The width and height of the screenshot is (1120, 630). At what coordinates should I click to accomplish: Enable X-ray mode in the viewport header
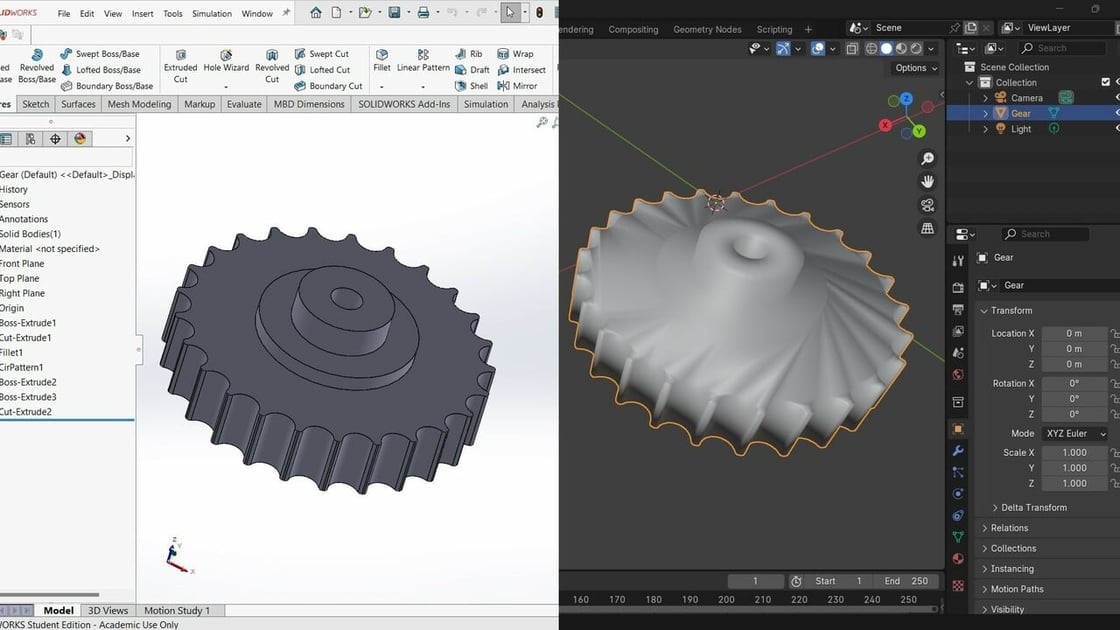(x=852, y=48)
